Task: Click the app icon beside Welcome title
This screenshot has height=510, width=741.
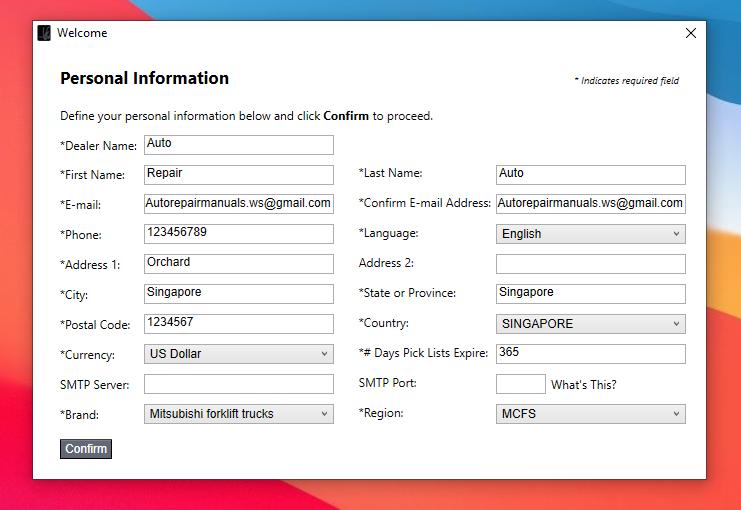Action: coord(44,33)
